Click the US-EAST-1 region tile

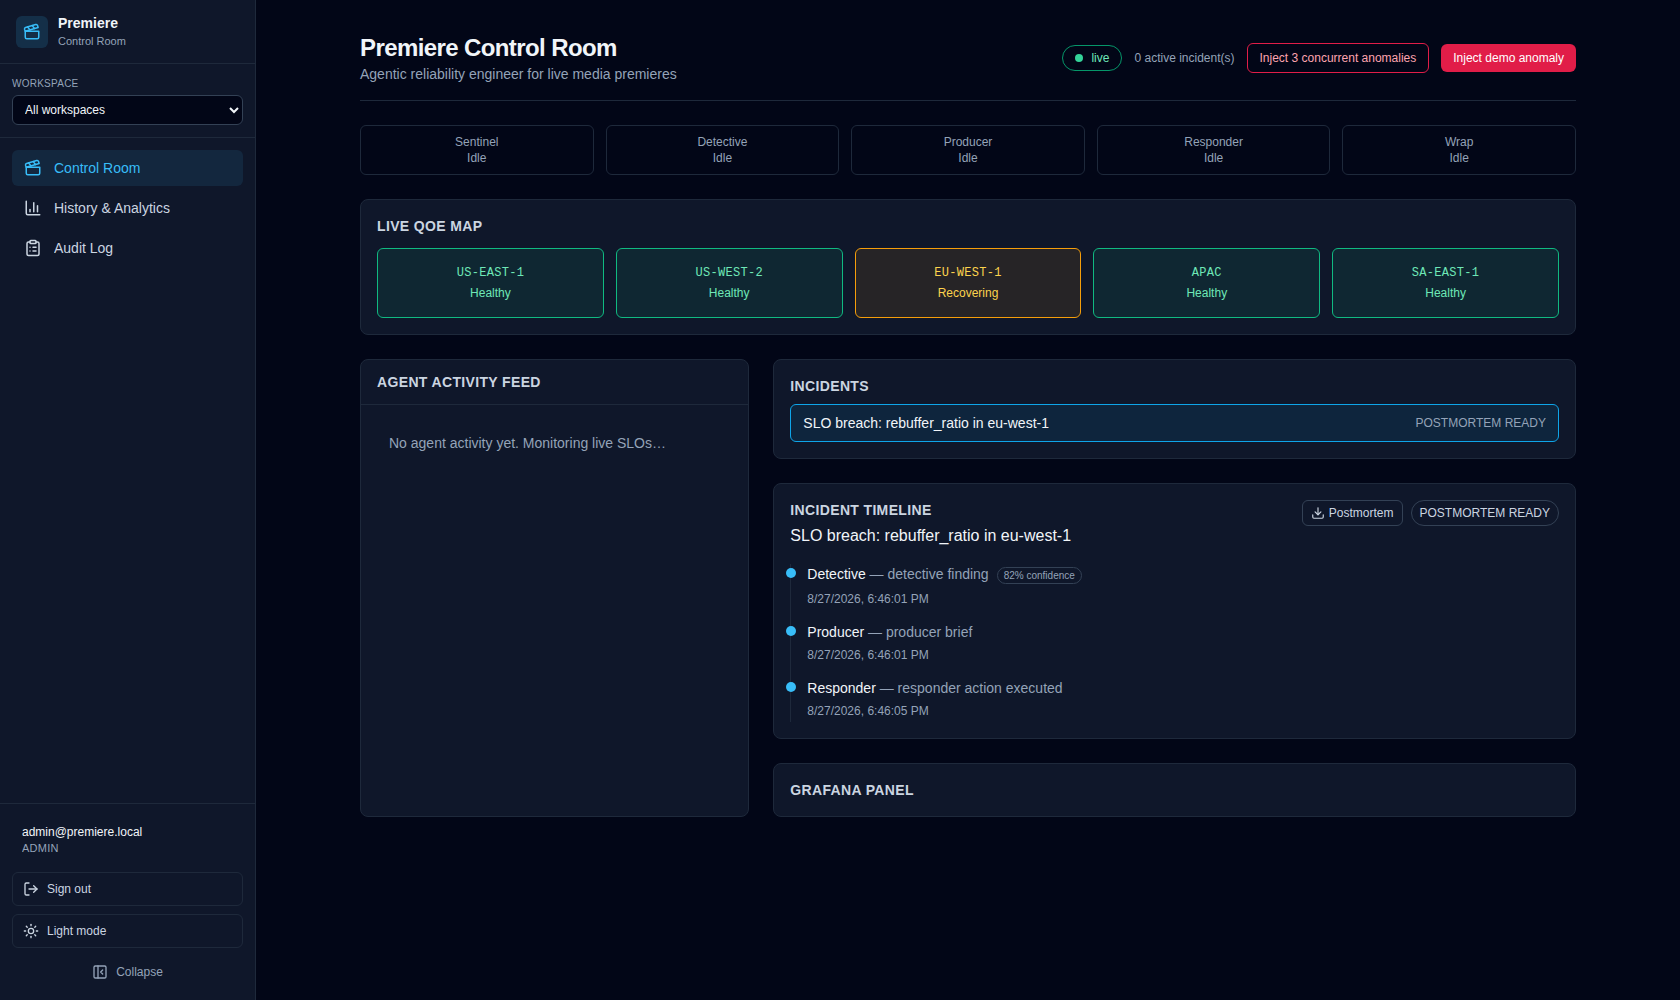click(x=490, y=283)
